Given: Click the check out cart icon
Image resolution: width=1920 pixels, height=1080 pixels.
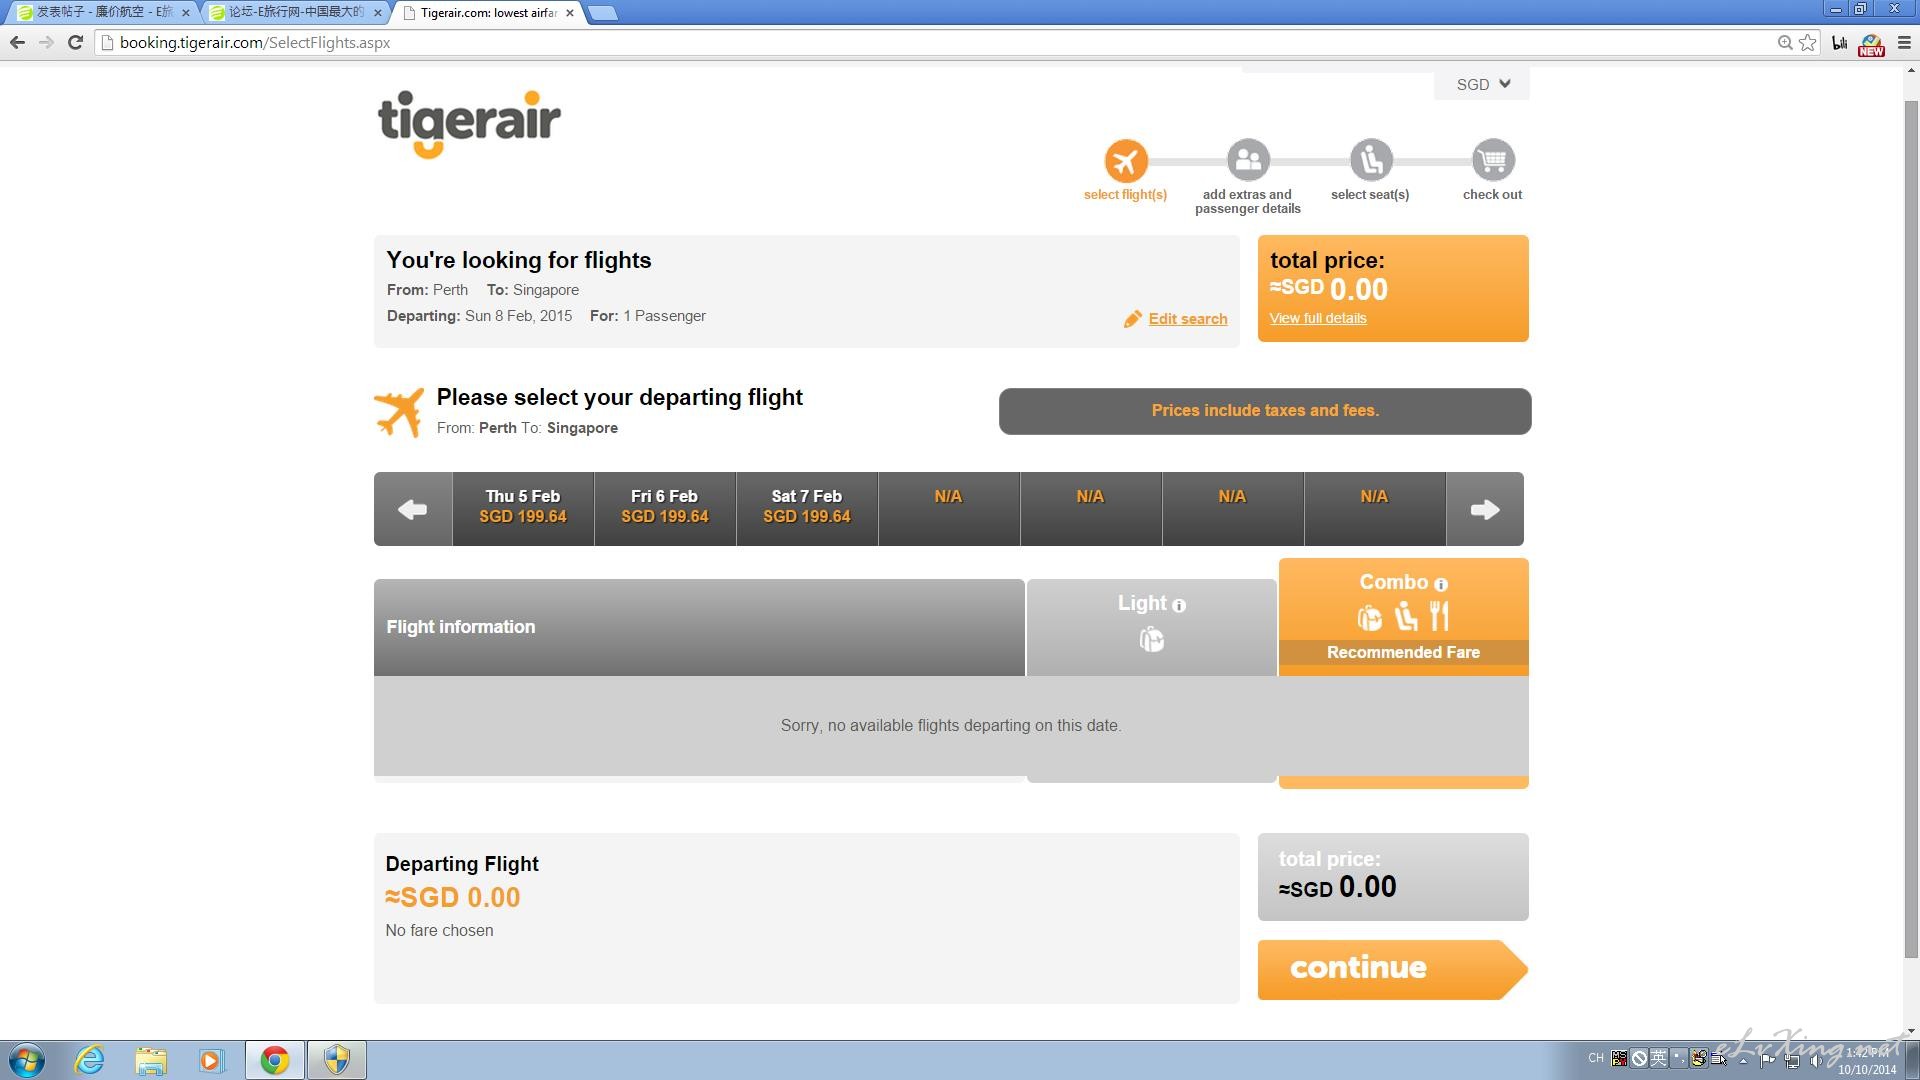Looking at the screenshot, I should 1493,160.
